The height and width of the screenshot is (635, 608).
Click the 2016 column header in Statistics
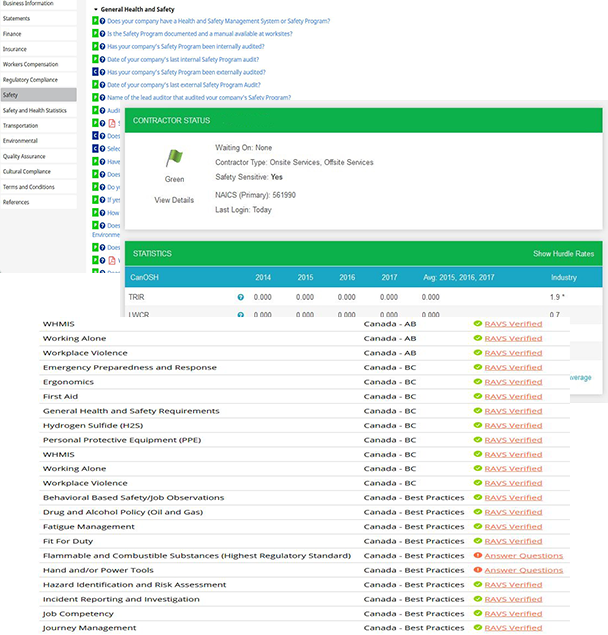coord(347,277)
